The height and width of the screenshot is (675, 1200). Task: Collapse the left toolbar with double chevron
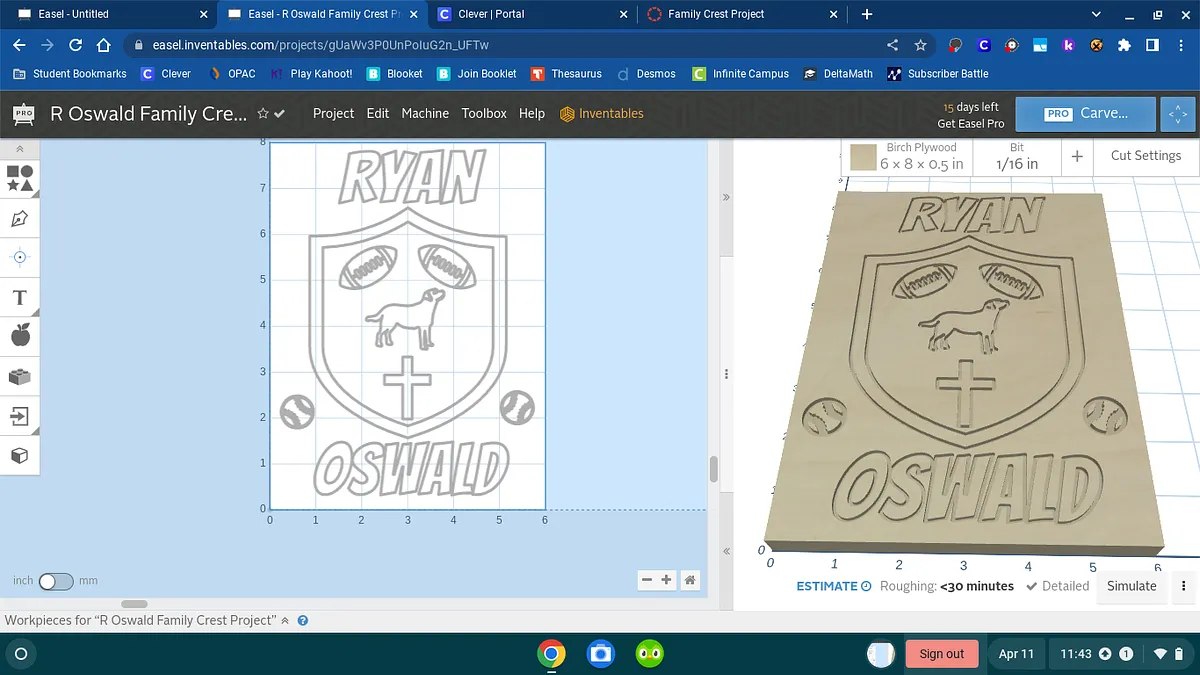(20, 149)
